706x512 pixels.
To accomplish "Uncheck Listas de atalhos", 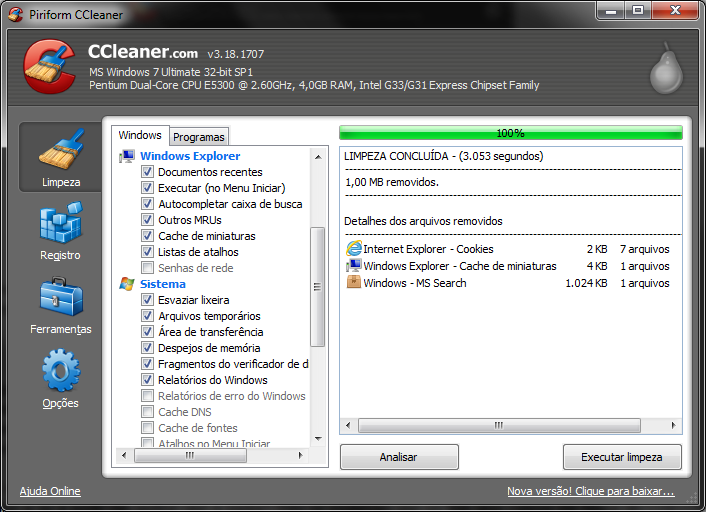I will 147,252.
